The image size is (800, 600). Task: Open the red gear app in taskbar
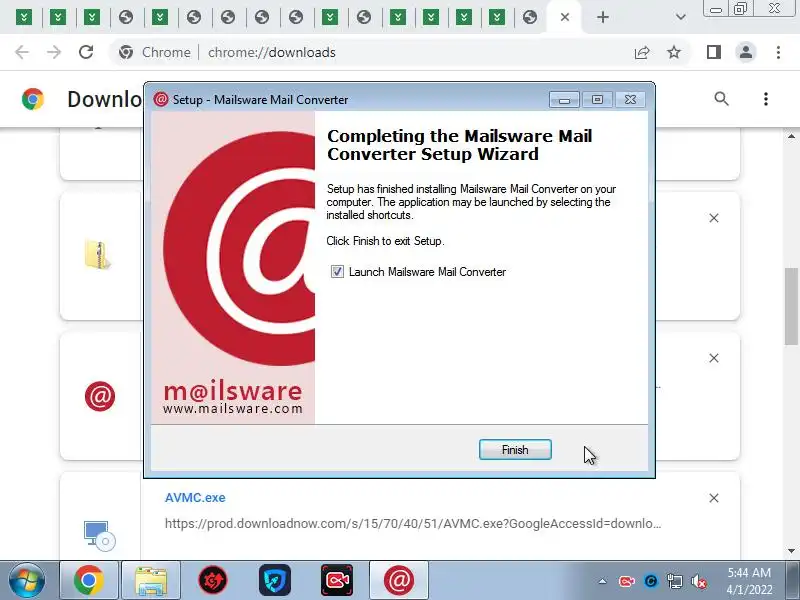pyautogui.click(x=213, y=581)
